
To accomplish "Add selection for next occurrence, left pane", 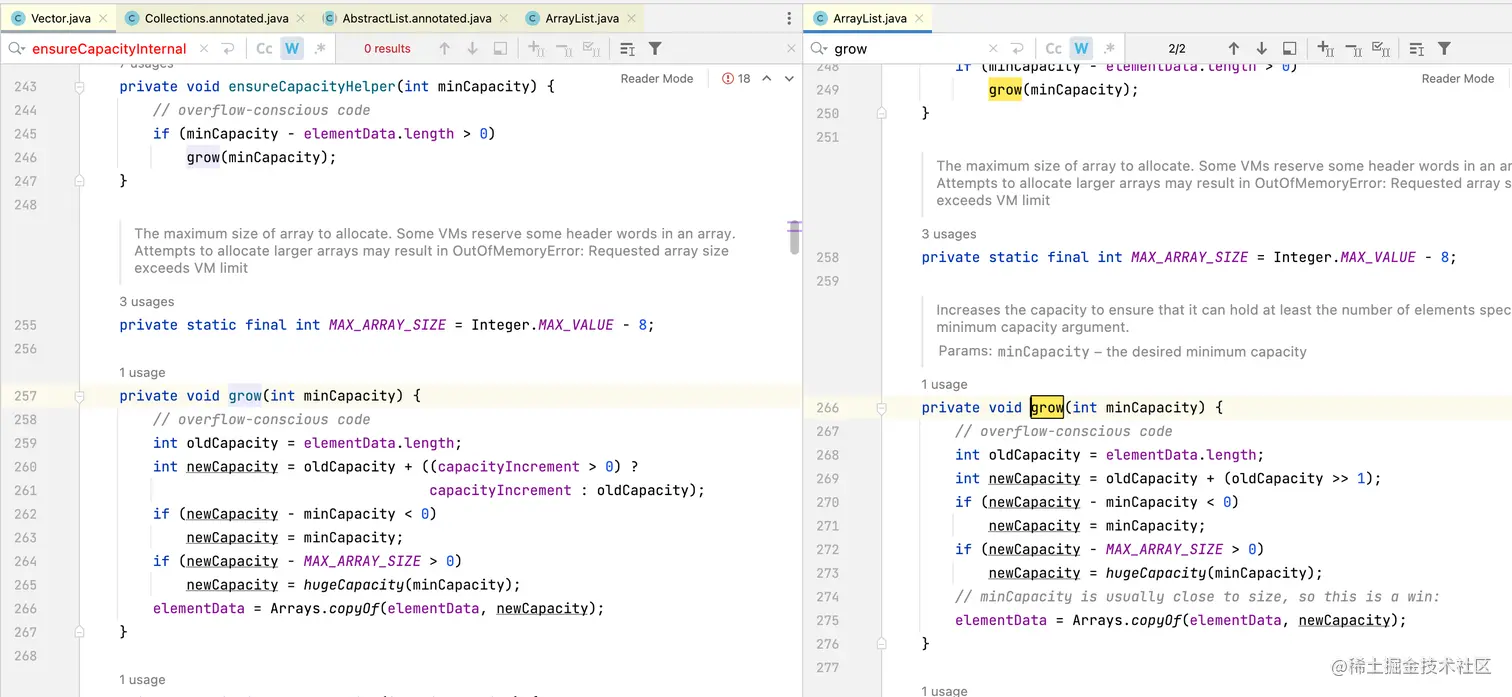I will click(x=536, y=48).
